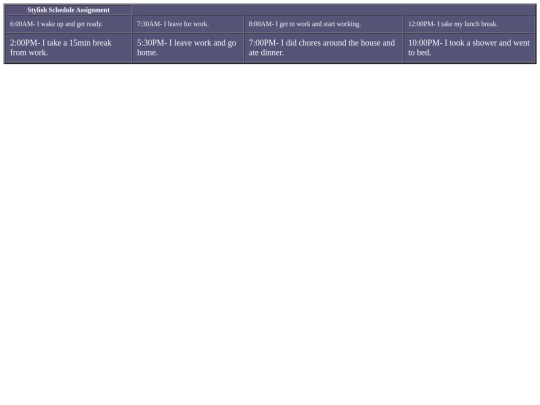Select the '7:30AM- I leave for work.' cell
The image size is (540, 405).
188,24
